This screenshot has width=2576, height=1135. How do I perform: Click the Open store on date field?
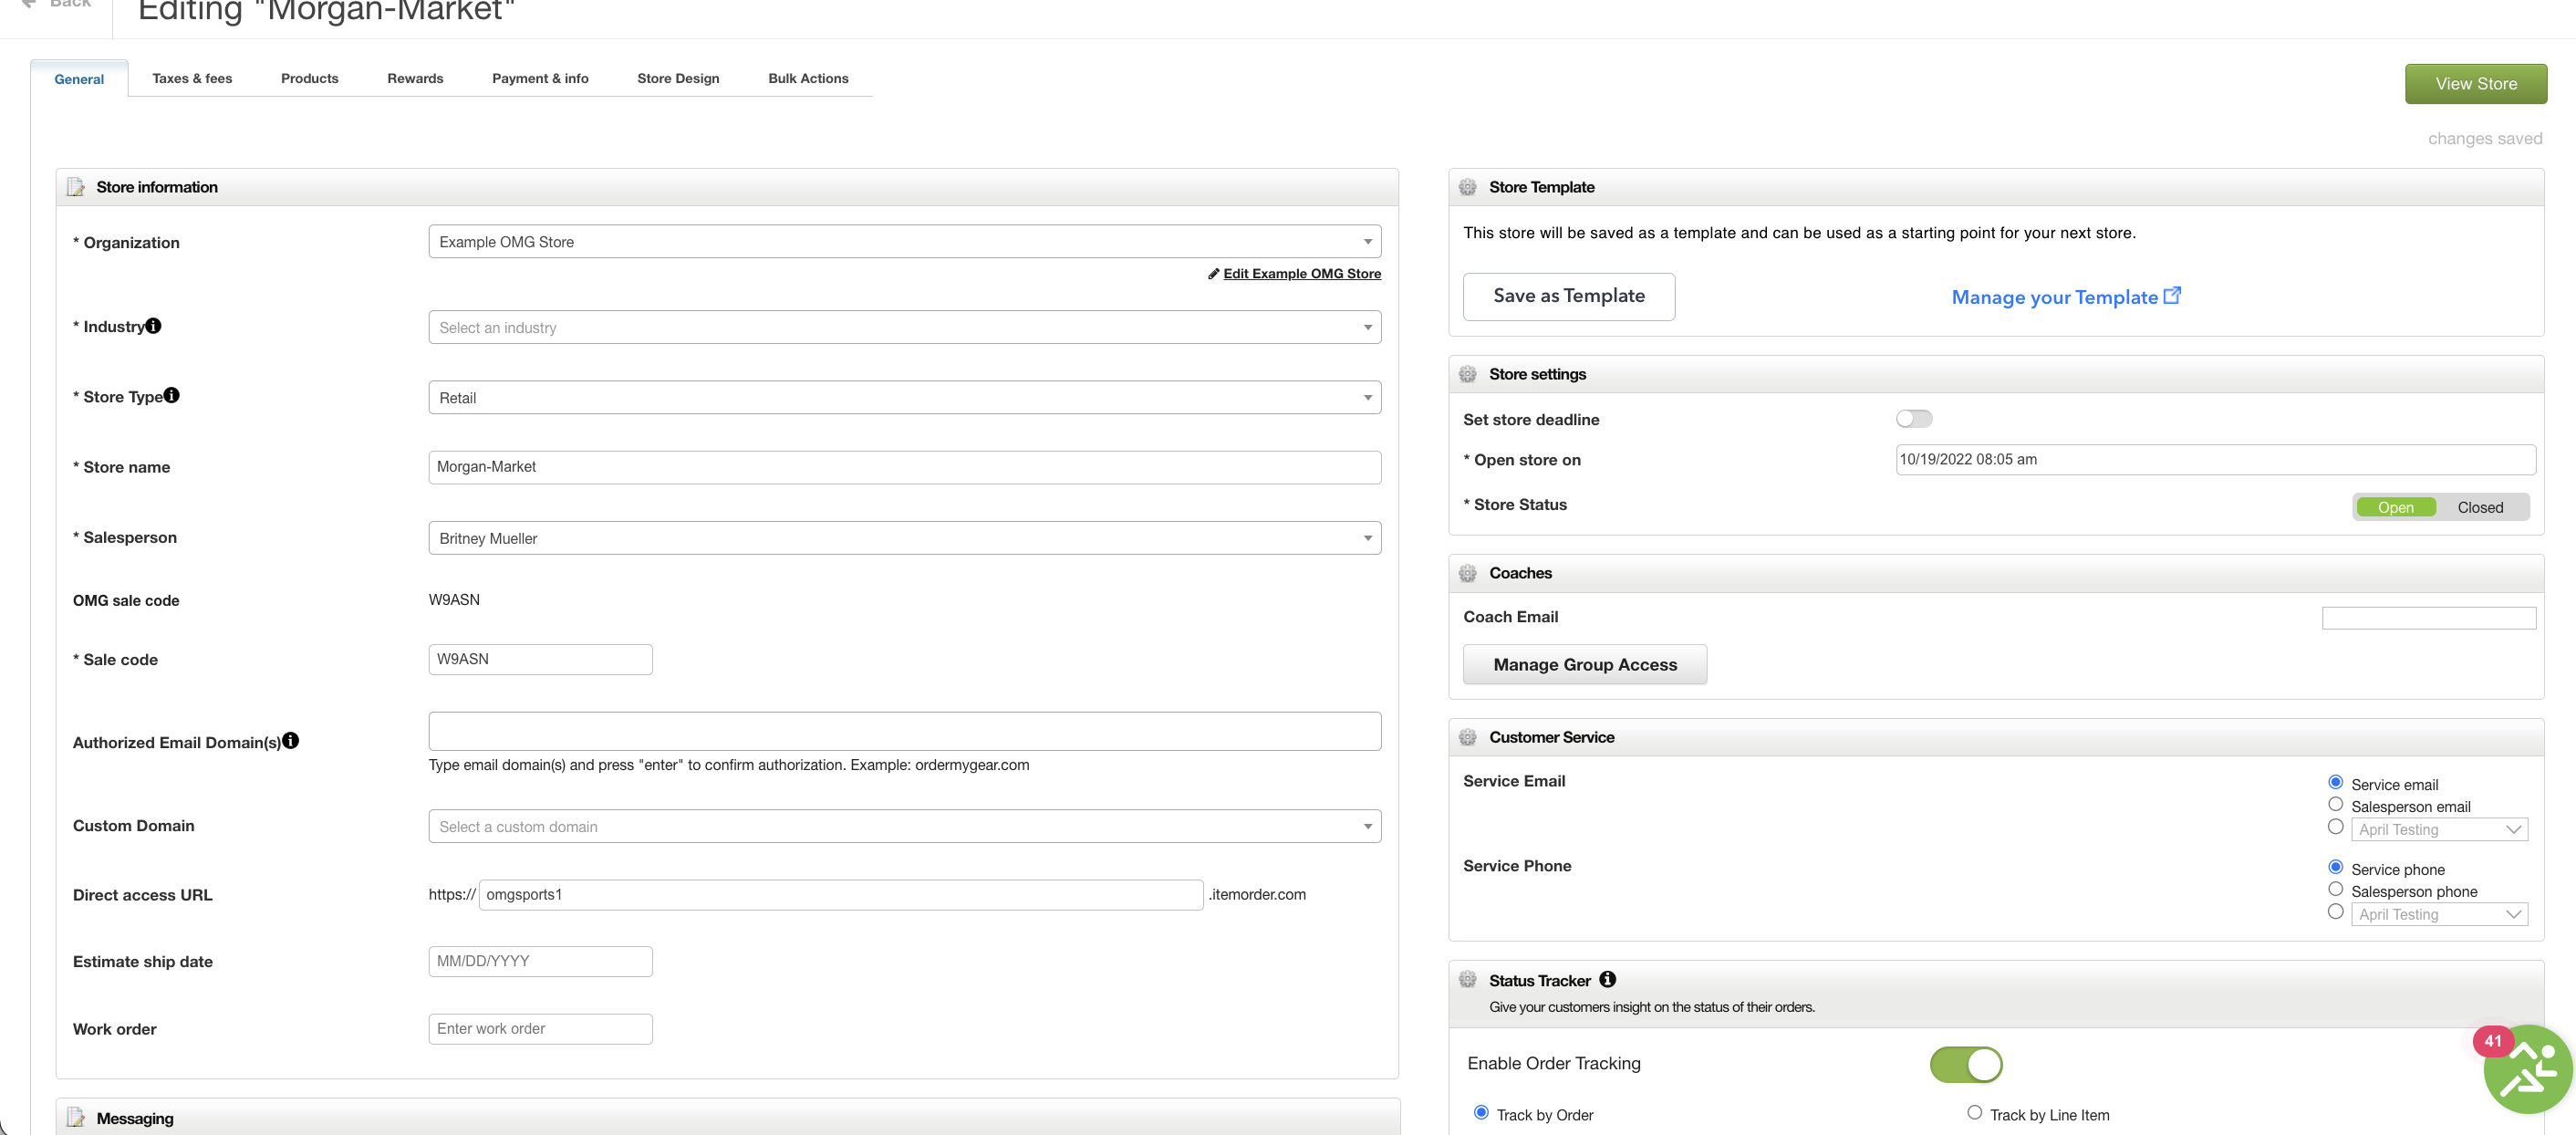[x=2215, y=460]
